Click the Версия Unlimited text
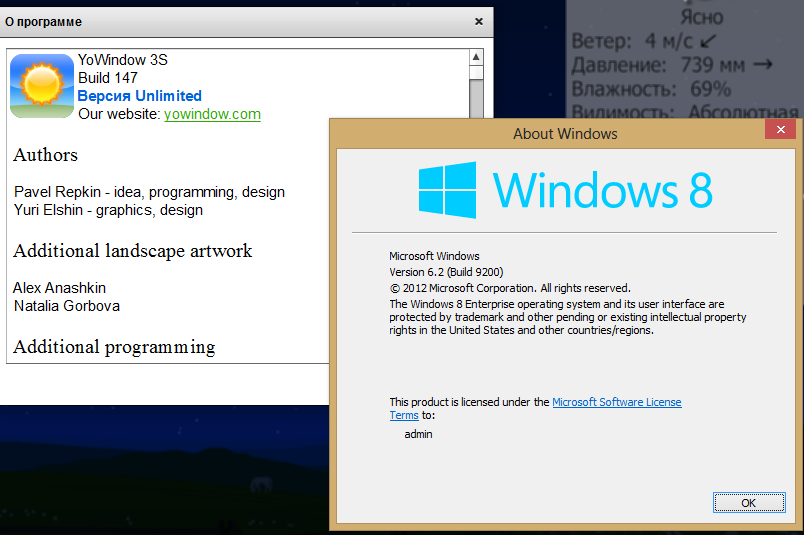This screenshot has width=804, height=535. (140, 96)
